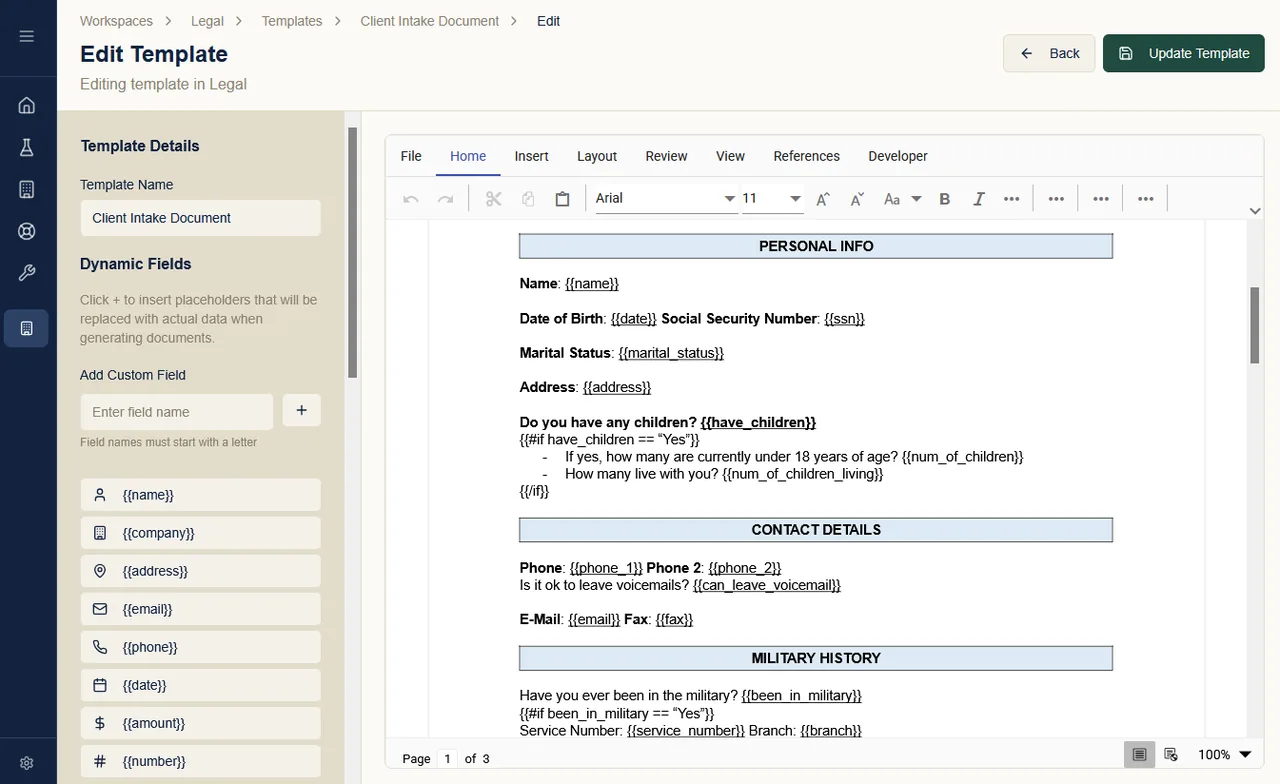Switch to the Layout tab
1280x784 pixels.
pyautogui.click(x=597, y=156)
